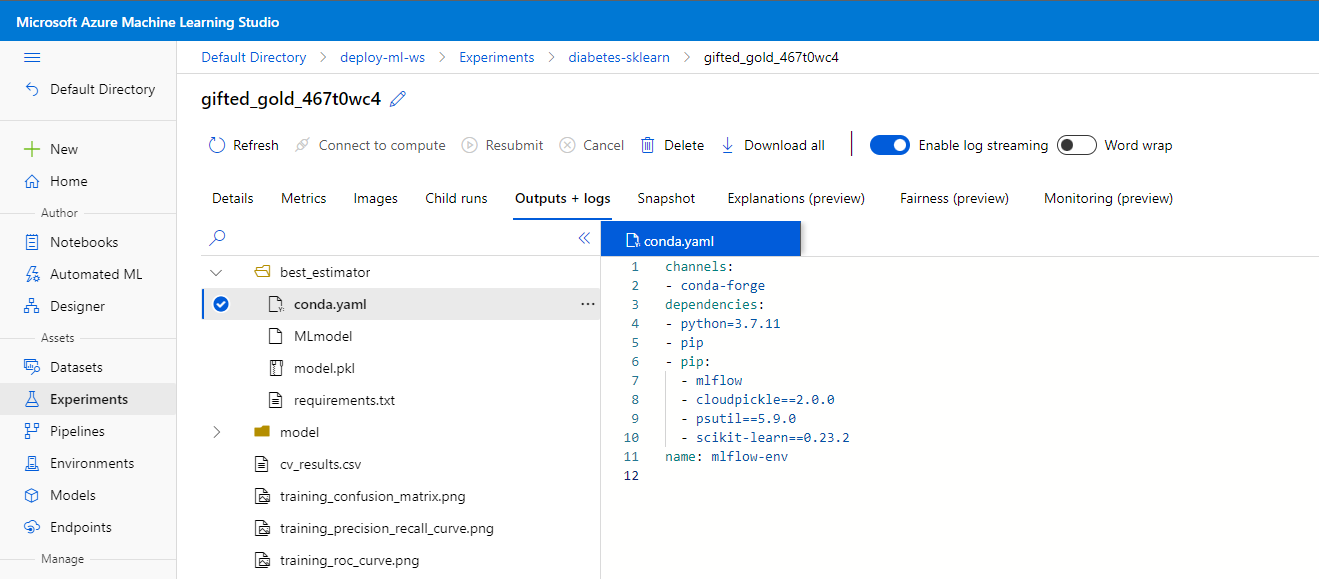
Task: Collapse the file tree panel with double chevron
Action: (585, 238)
